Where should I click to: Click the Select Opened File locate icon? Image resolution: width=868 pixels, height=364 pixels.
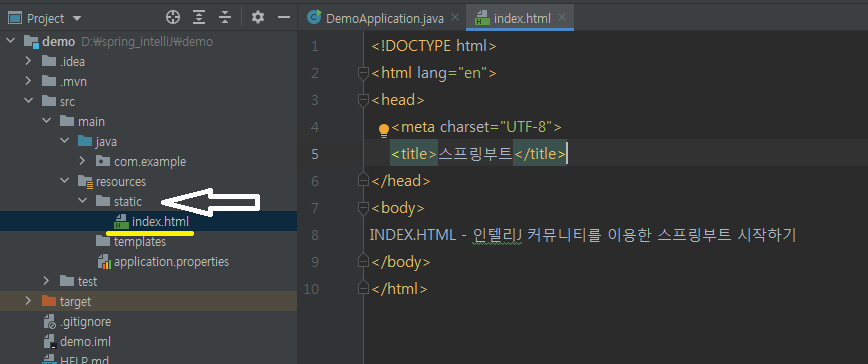(173, 18)
